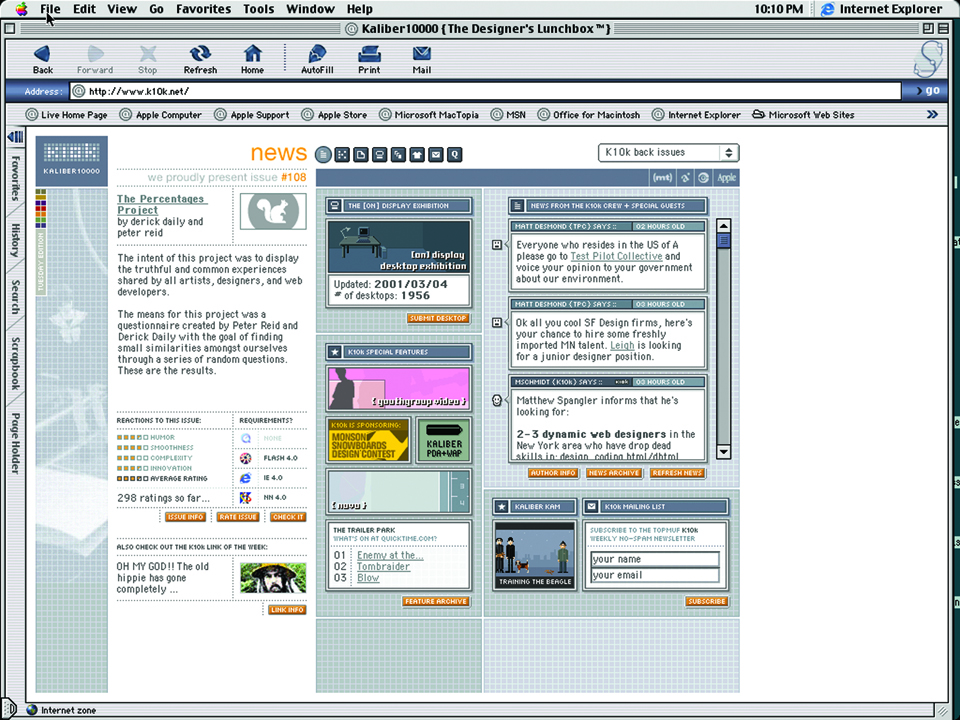The width and height of the screenshot is (960, 720).
Task: Click the swirl eye sponsor icon
Action: pos(703,178)
